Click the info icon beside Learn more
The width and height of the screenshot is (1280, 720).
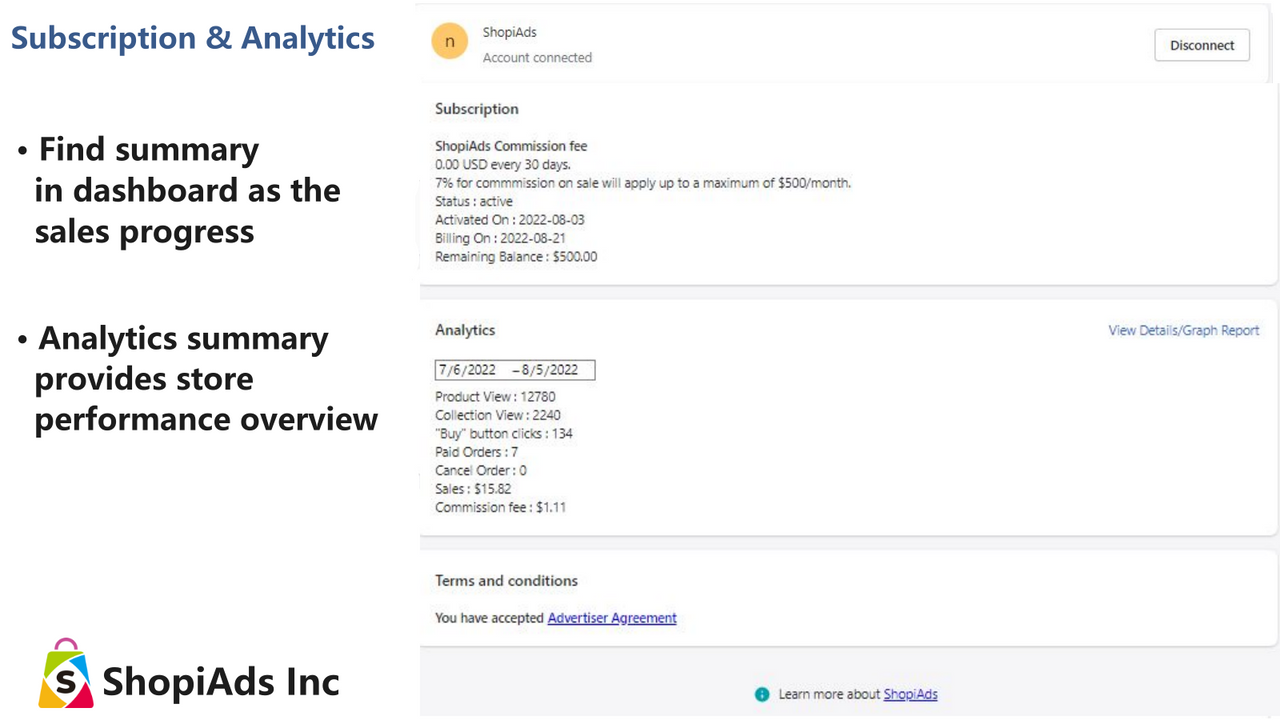(762, 694)
